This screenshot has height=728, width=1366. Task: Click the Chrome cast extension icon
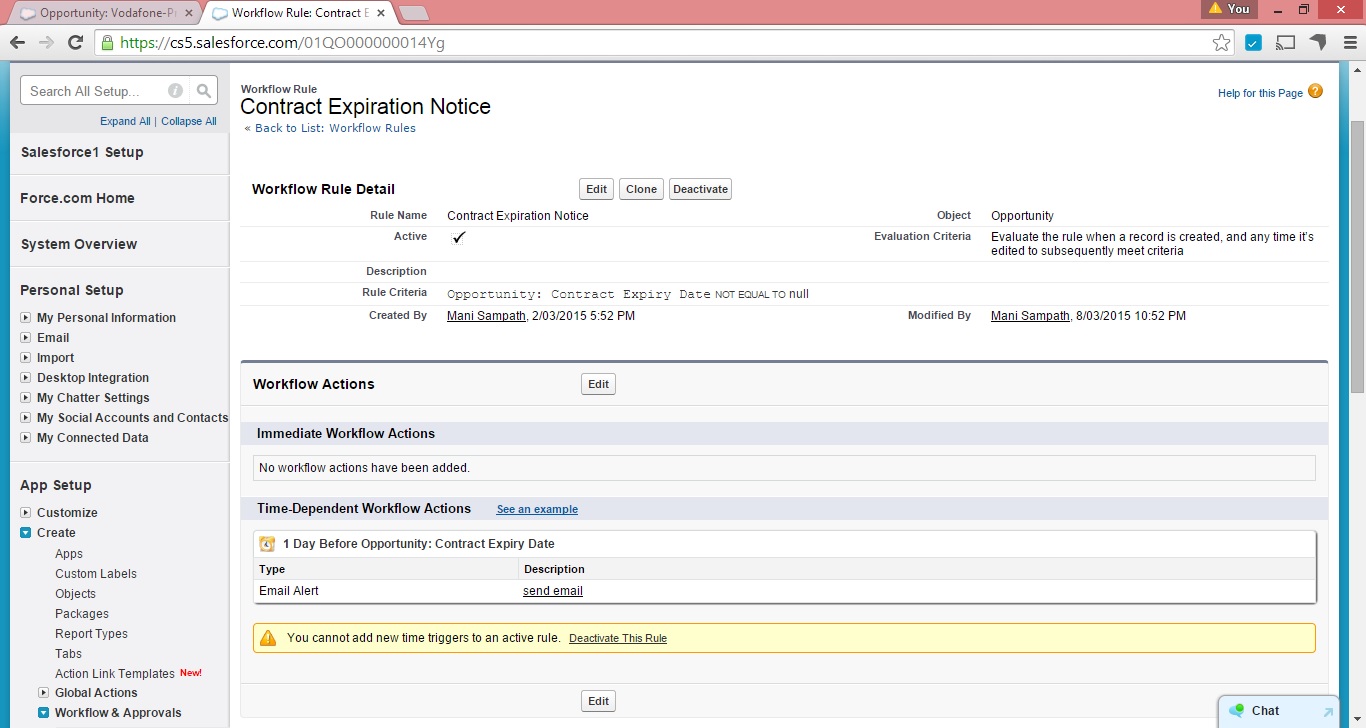click(x=1286, y=43)
